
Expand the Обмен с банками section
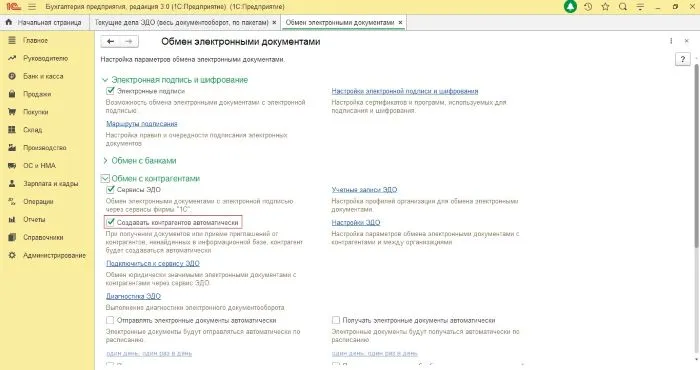105,161
